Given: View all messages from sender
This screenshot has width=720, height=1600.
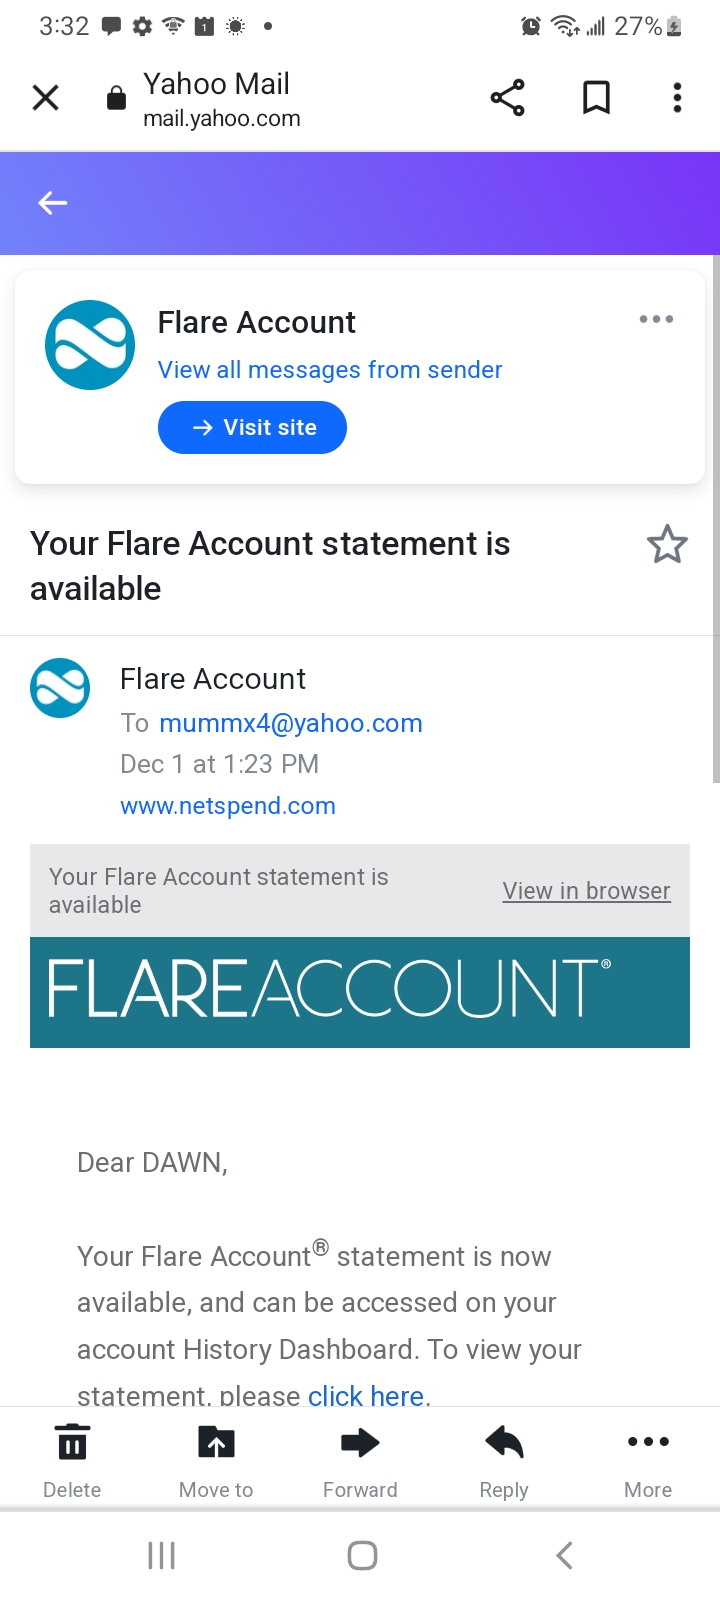Looking at the screenshot, I should 330,370.
